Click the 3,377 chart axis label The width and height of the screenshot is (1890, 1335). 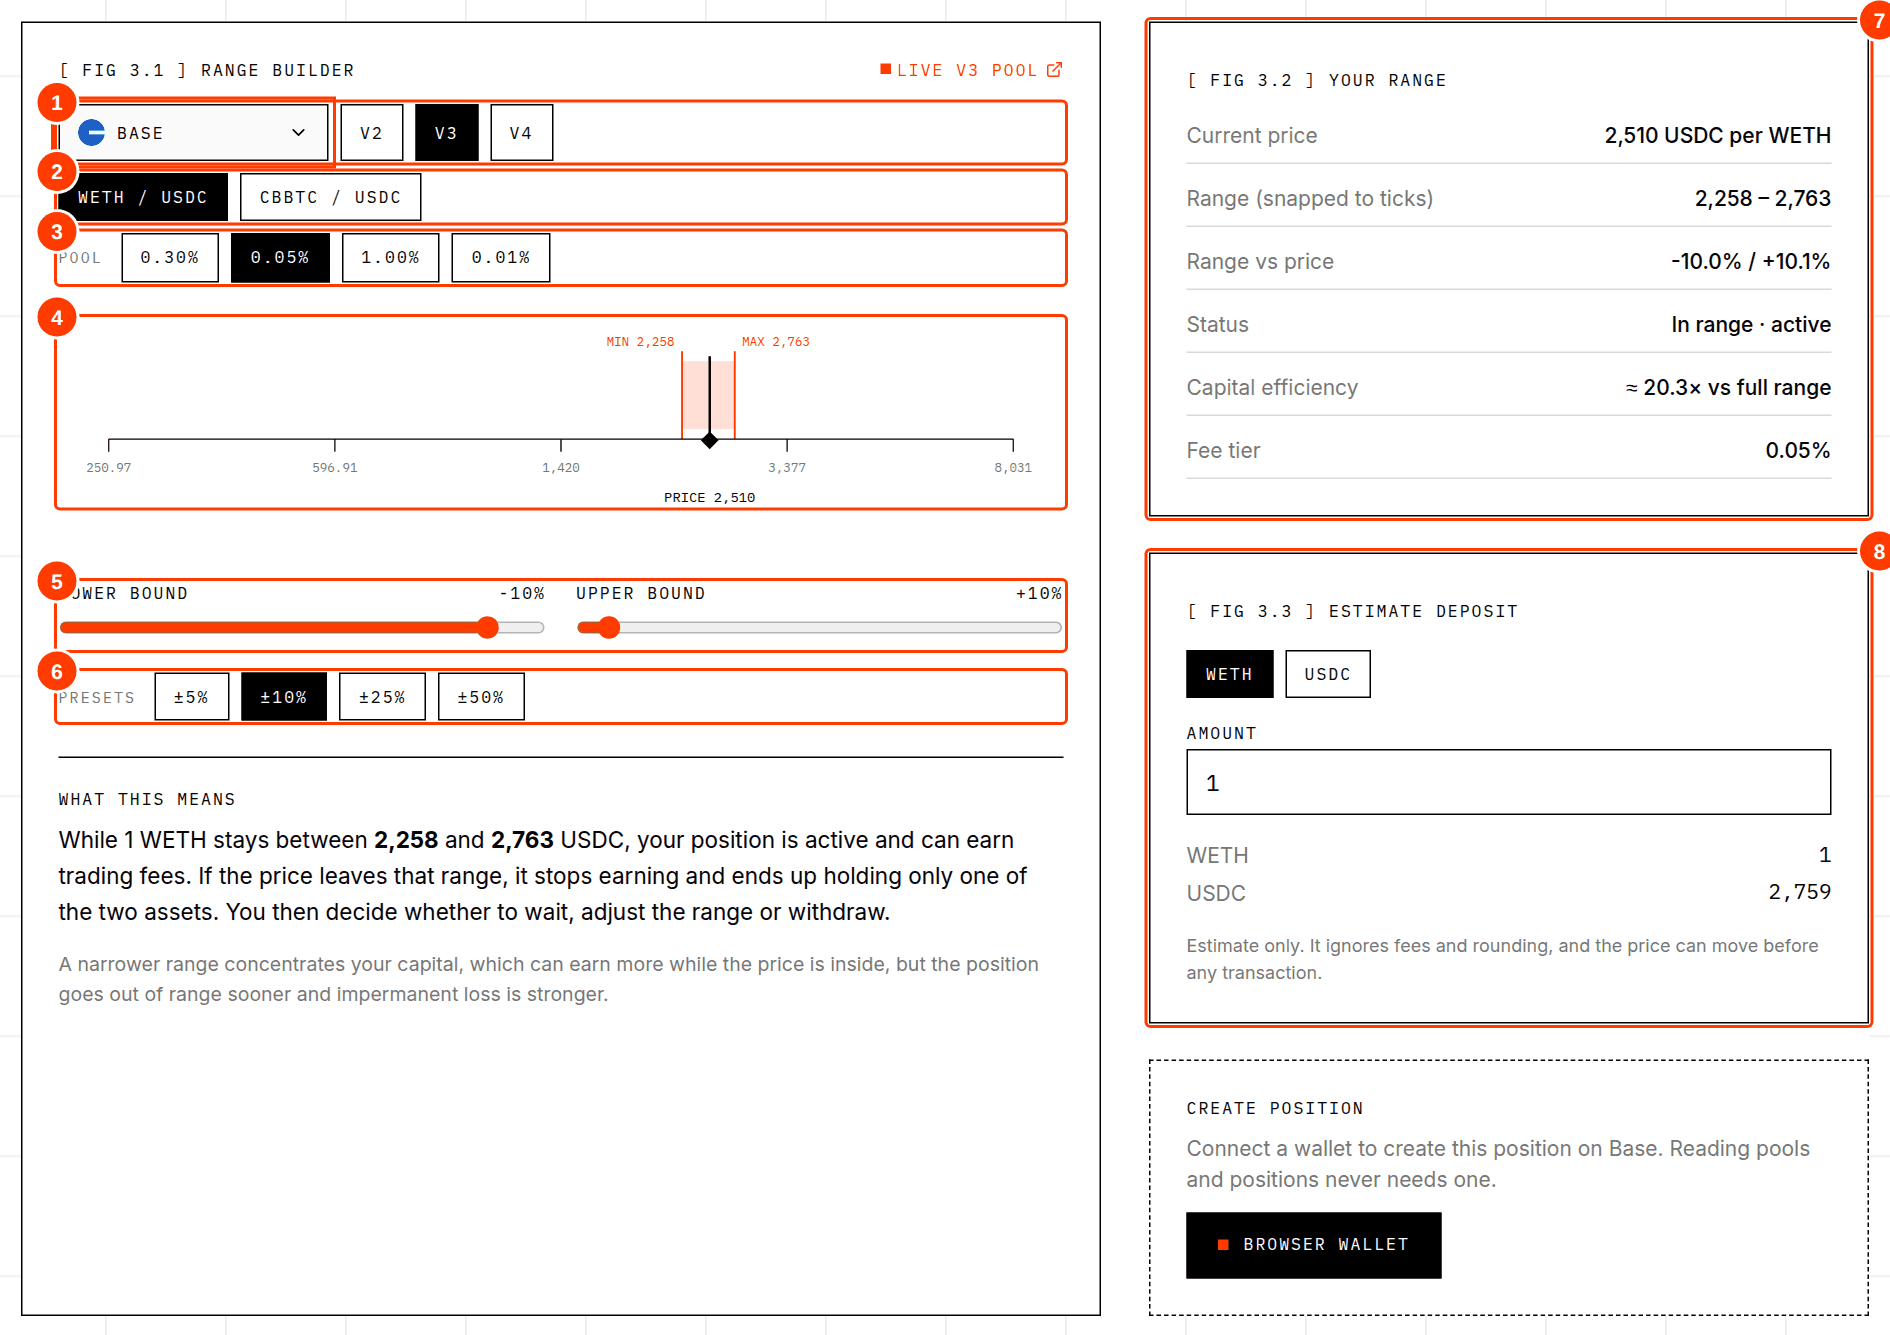click(787, 467)
